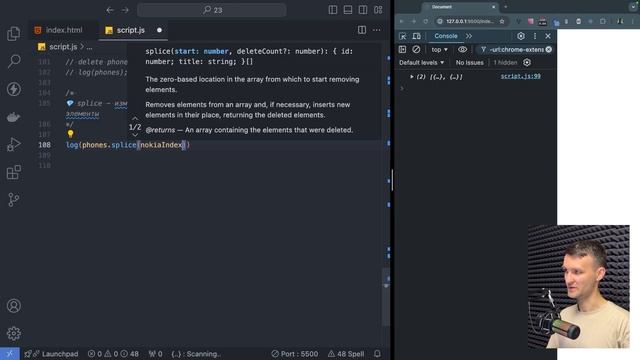The width and height of the screenshot is (640, 360).
Task: Open a new Chrome tab
Action: pos(506,7)
